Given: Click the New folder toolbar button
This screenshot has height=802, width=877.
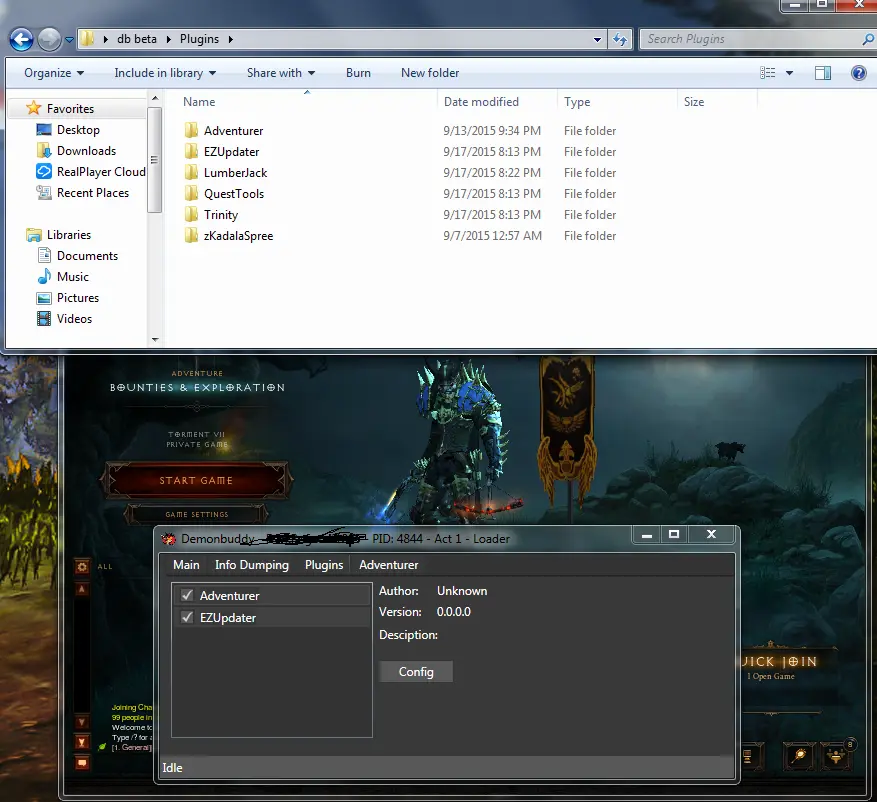Looking at the screenshot, I should (430, 73).
